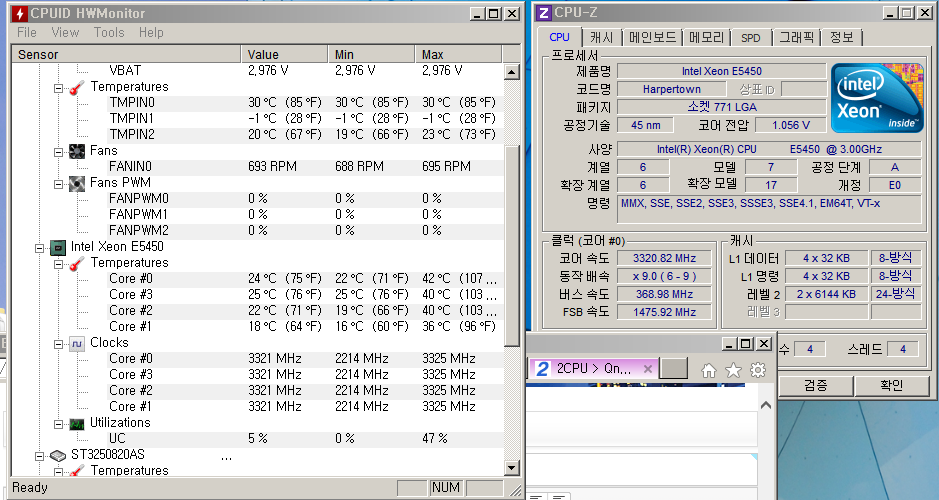939x500 pixels.
Task: Click HWMonitor scrollbar down arrow
Action: pos(511,468)
